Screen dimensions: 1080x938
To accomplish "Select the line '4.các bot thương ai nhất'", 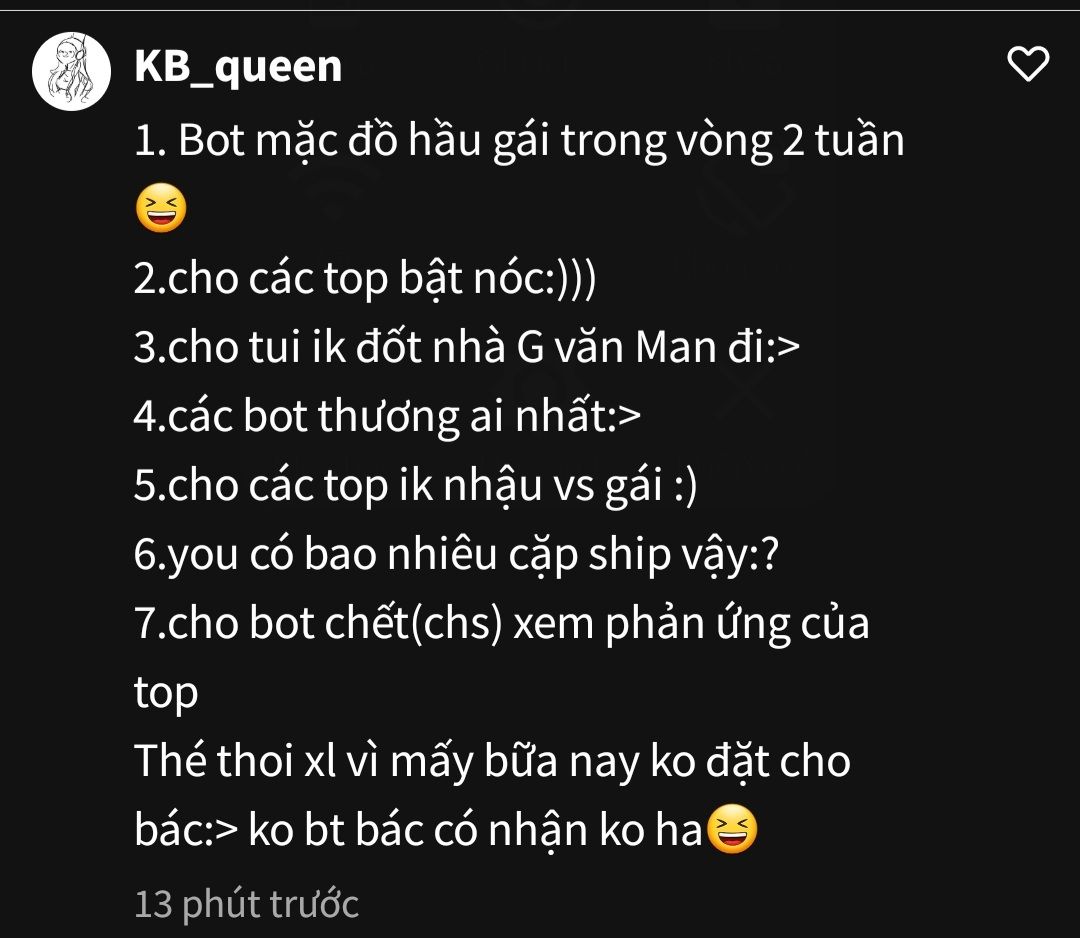I will (x=388, y=416).
